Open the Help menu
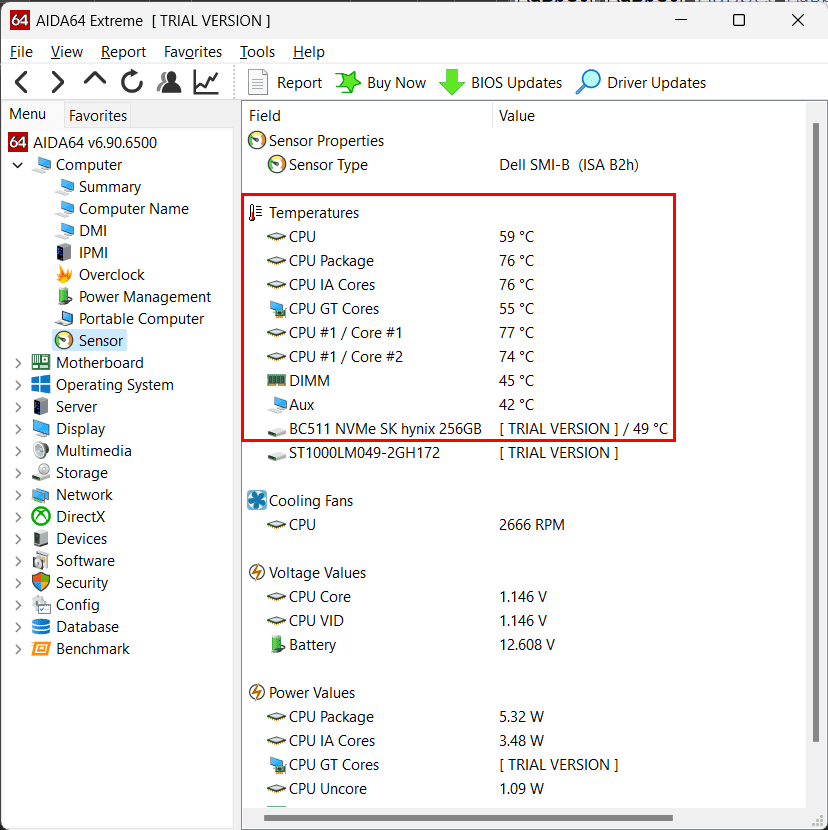 click(308, 51)
